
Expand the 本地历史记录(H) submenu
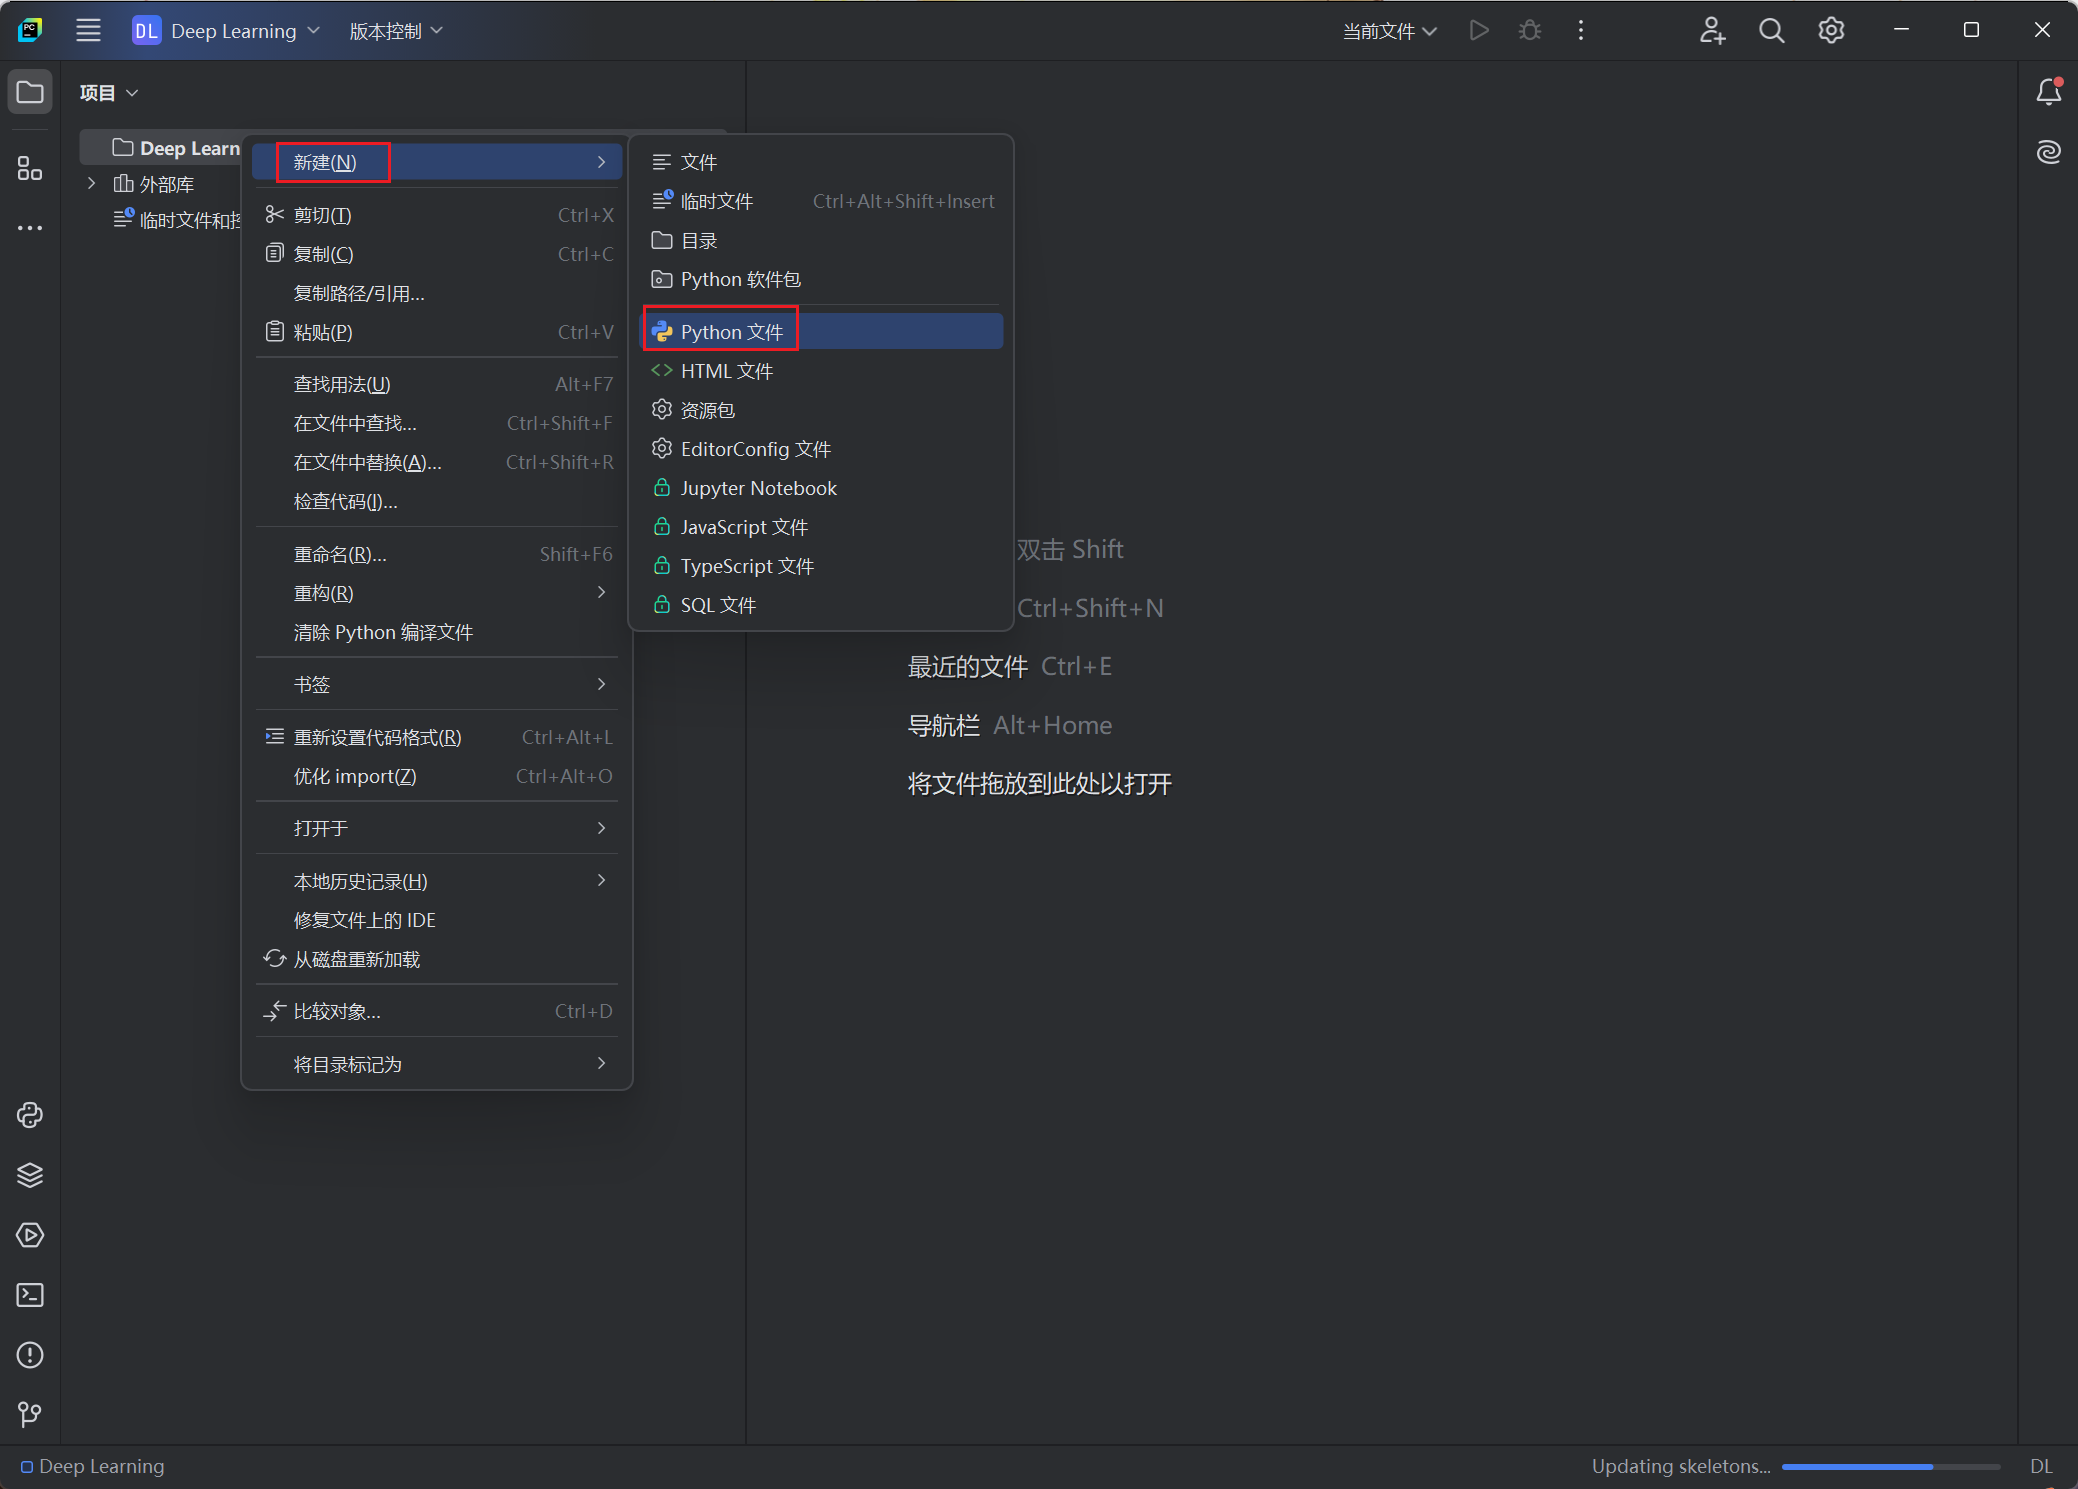437,881
